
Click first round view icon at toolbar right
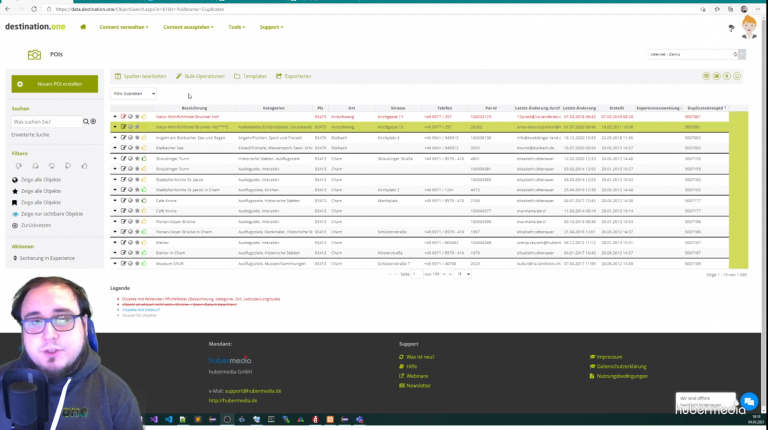click(x=706, y=76)
